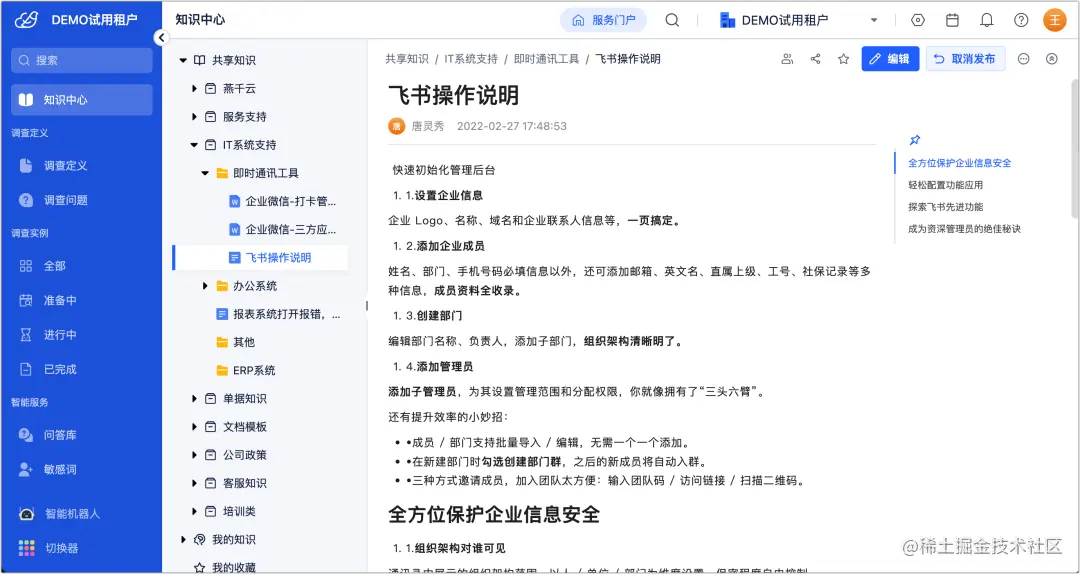1080x574 pixels.
Task: Collapse the IT系统支持 tree node
Action: pos(194,145)
